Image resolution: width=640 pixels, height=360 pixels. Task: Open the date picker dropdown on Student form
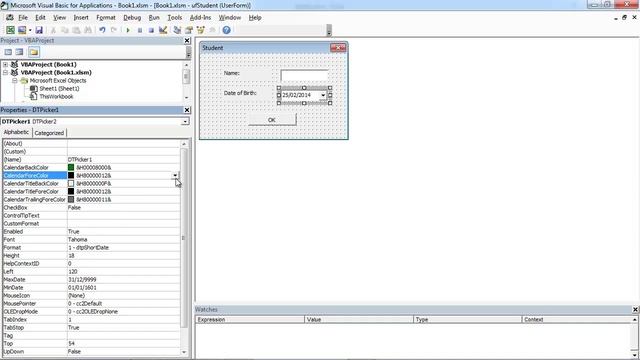click(x=323, y=95)
